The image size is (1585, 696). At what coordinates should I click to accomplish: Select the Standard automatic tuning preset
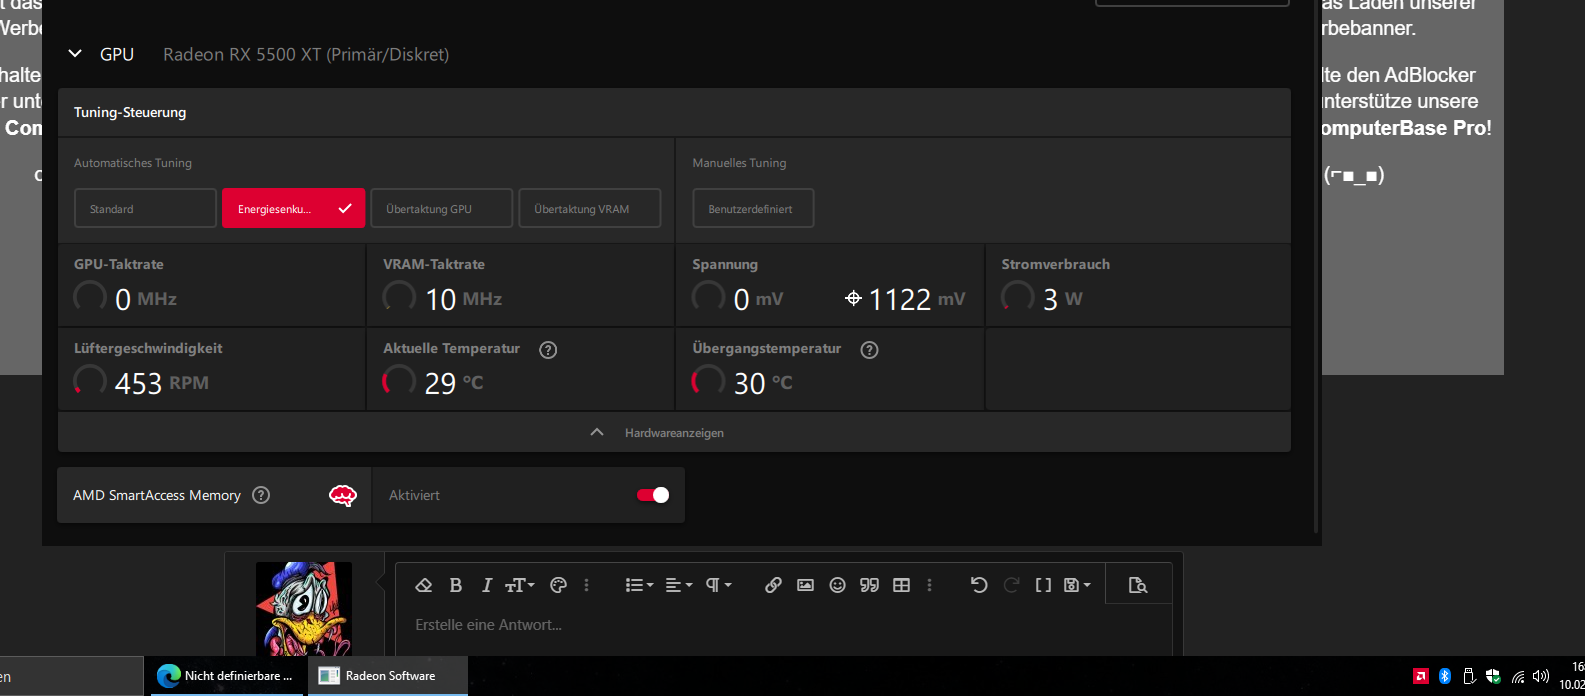pyautogui.click(x=145, y=208)
